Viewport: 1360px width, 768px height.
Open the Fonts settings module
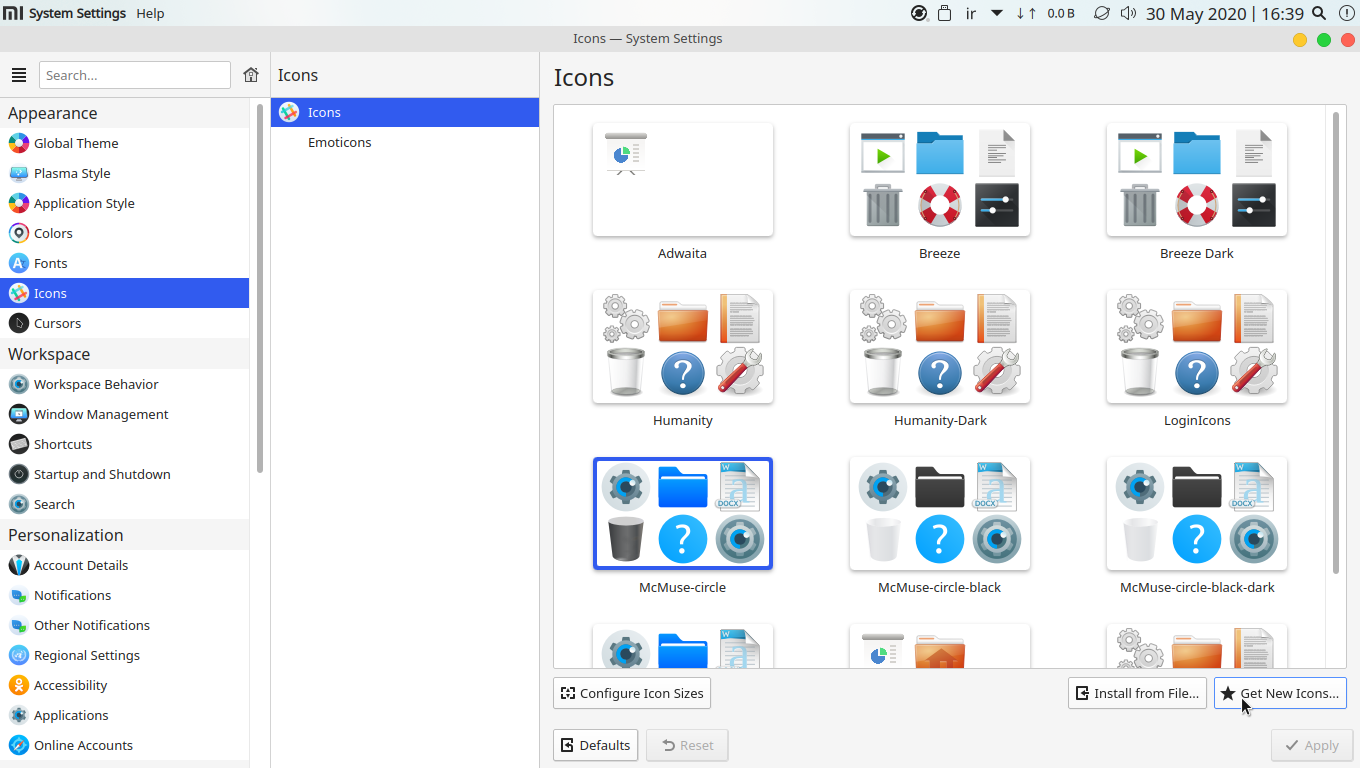50,263
